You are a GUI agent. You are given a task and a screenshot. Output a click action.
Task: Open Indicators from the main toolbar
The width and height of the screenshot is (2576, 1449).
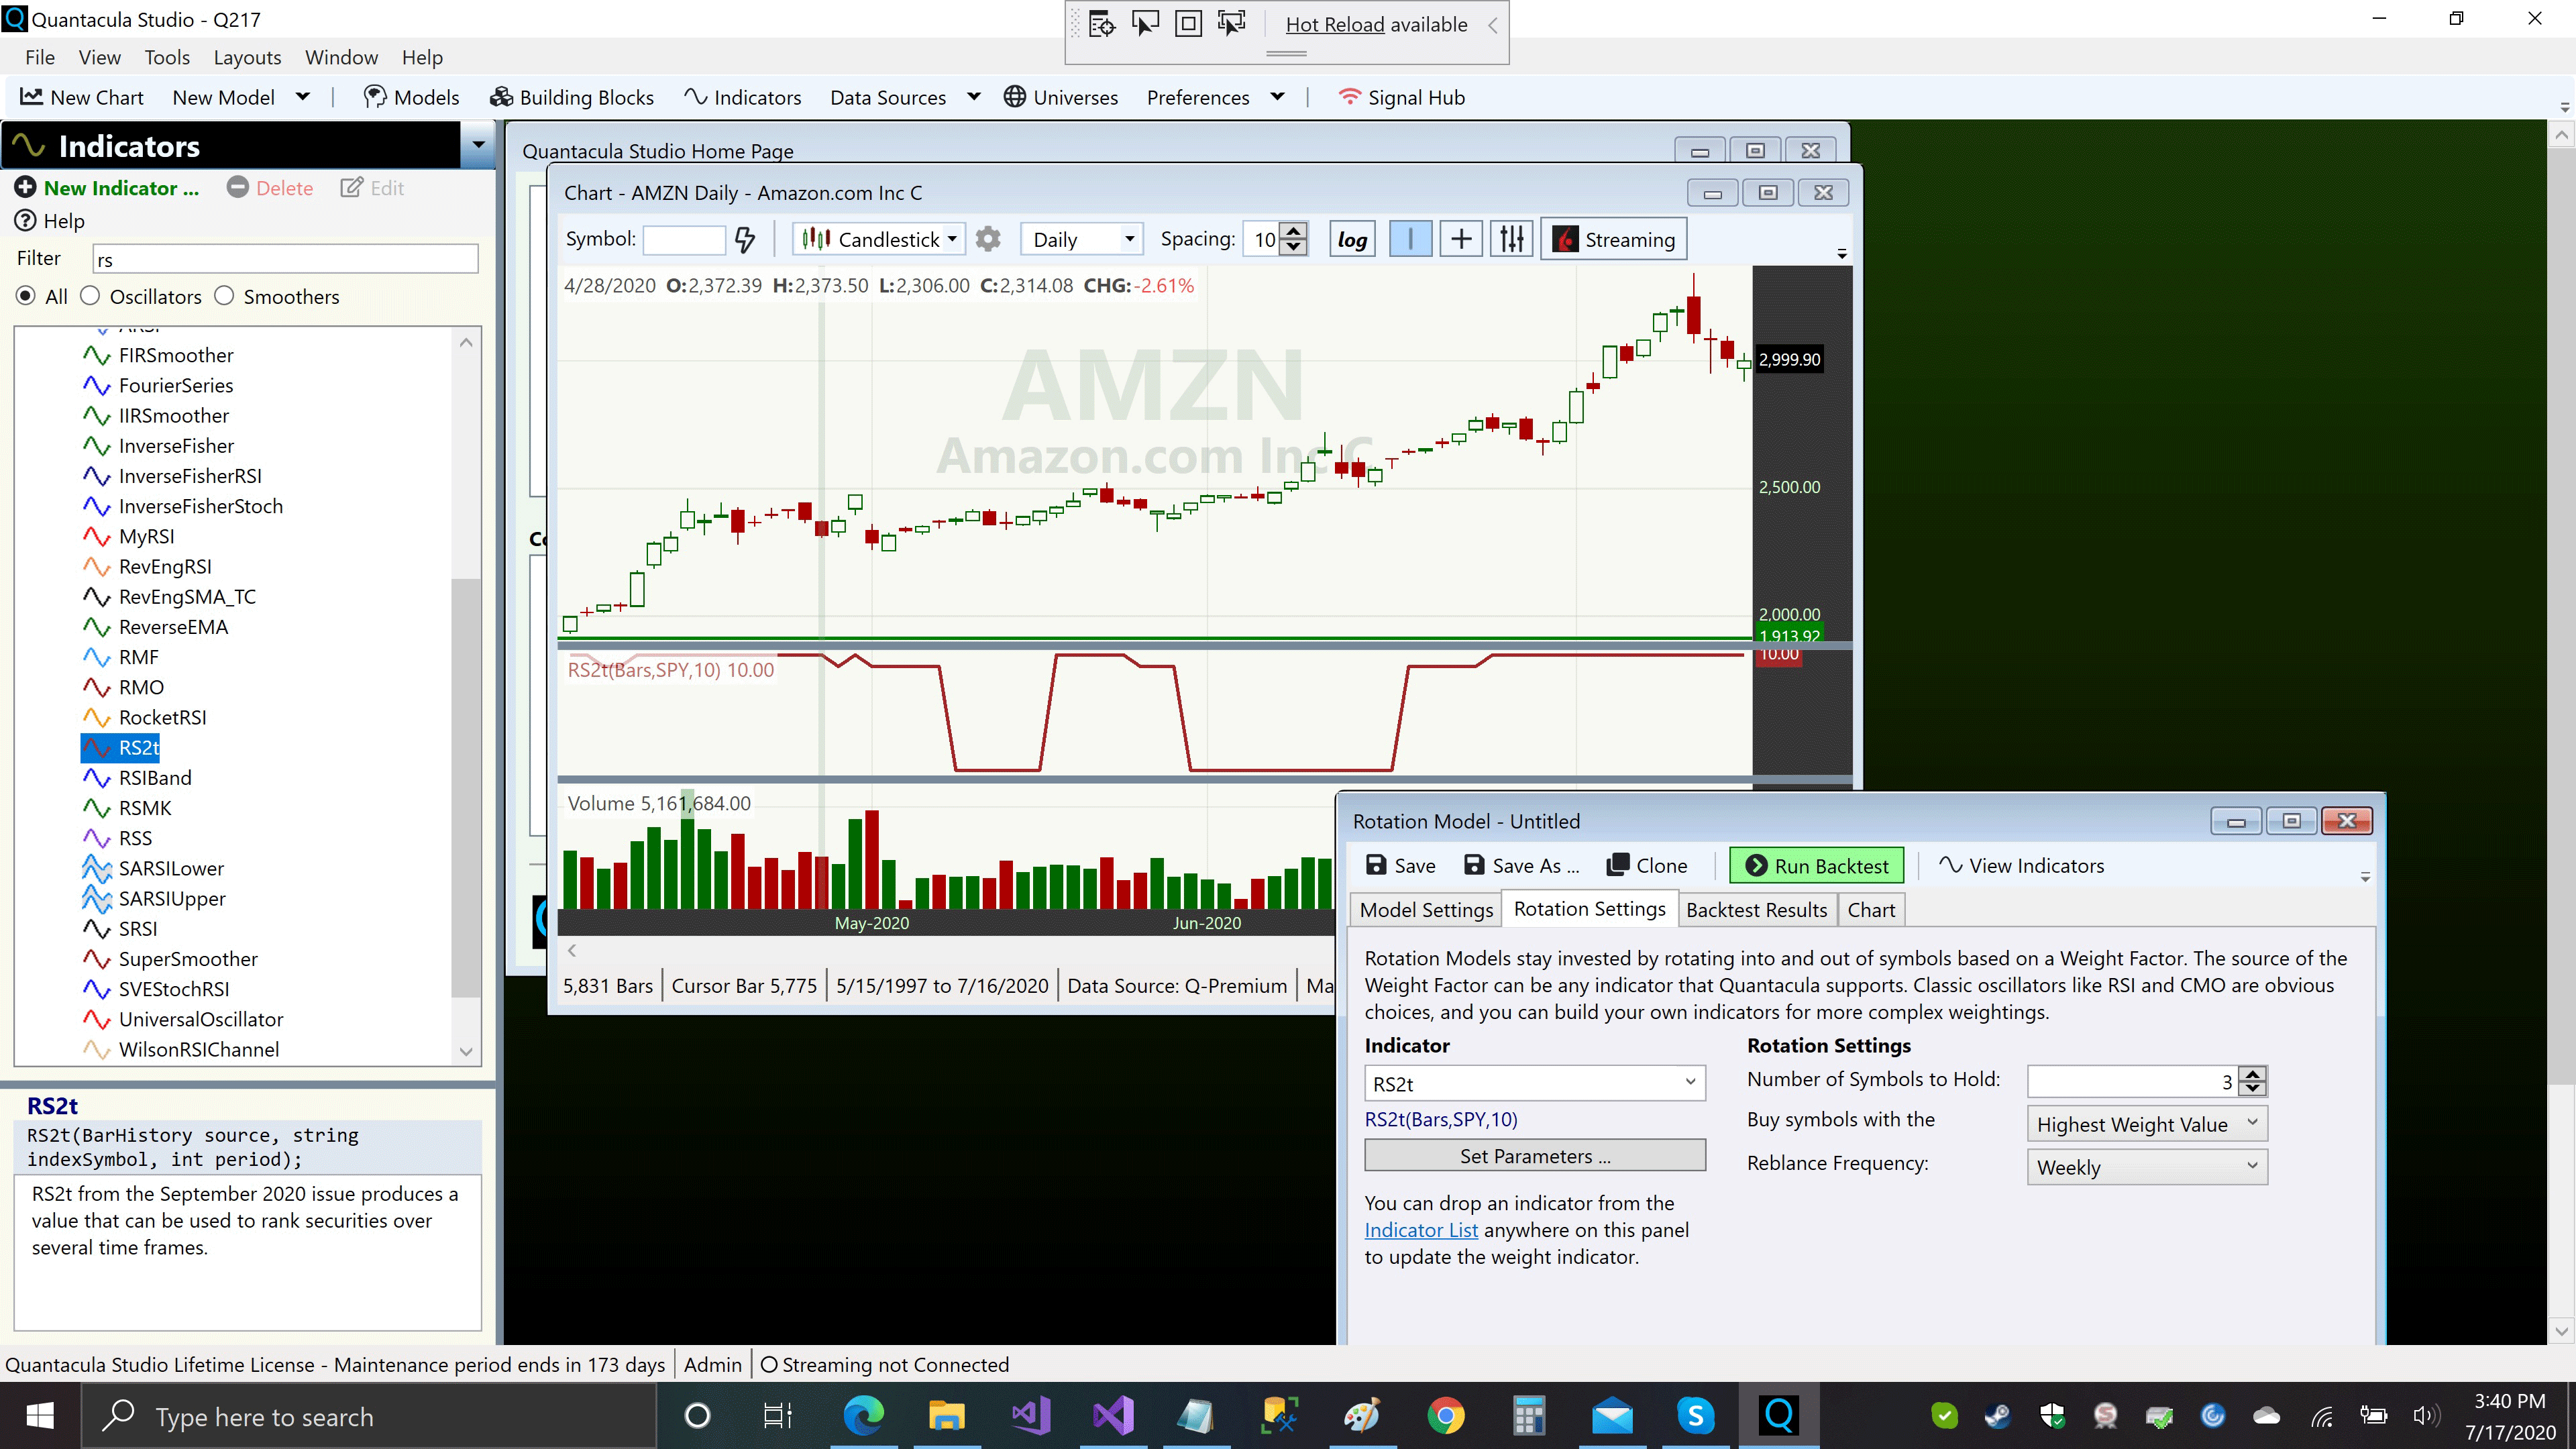(743, 97)
